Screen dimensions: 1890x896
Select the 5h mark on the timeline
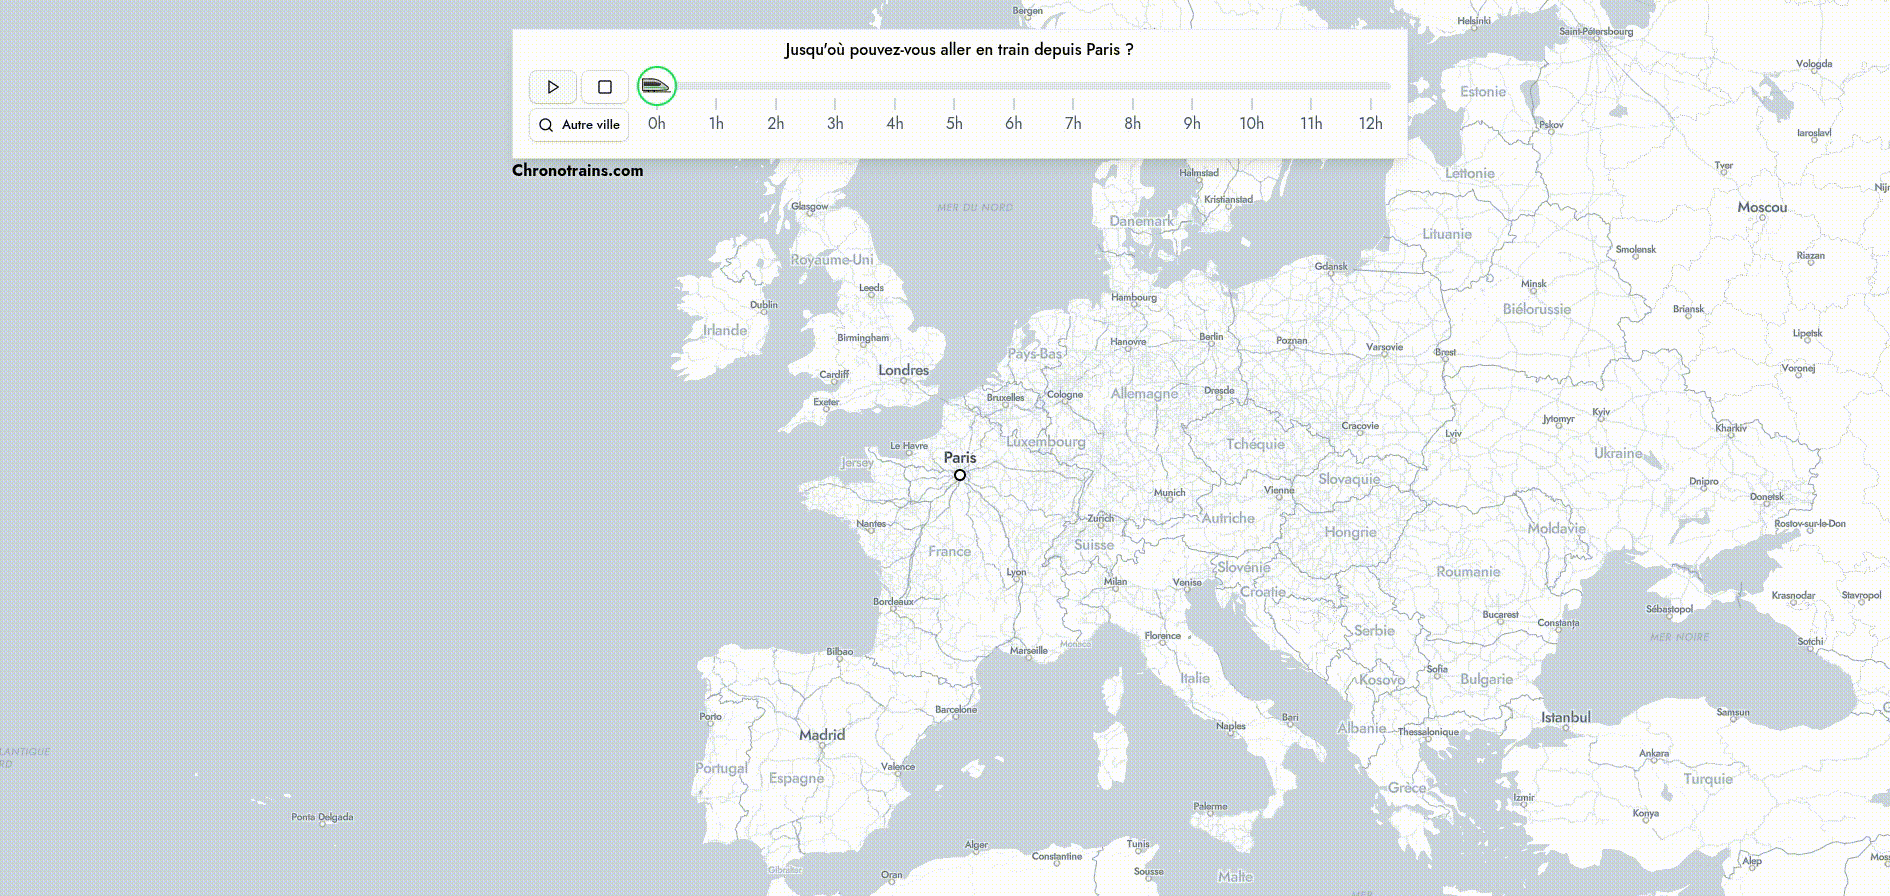pos(954,122)
